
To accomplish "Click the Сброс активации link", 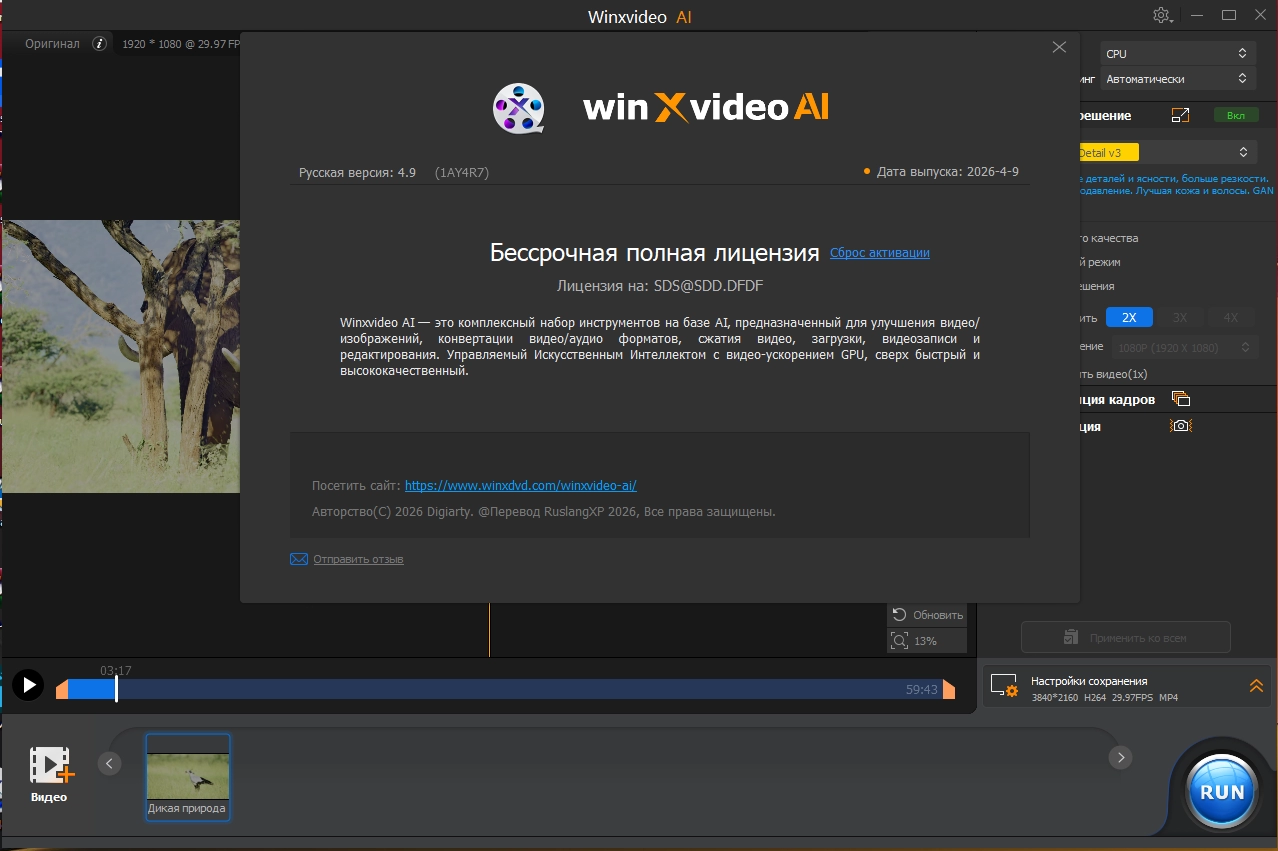I will 880,253.
